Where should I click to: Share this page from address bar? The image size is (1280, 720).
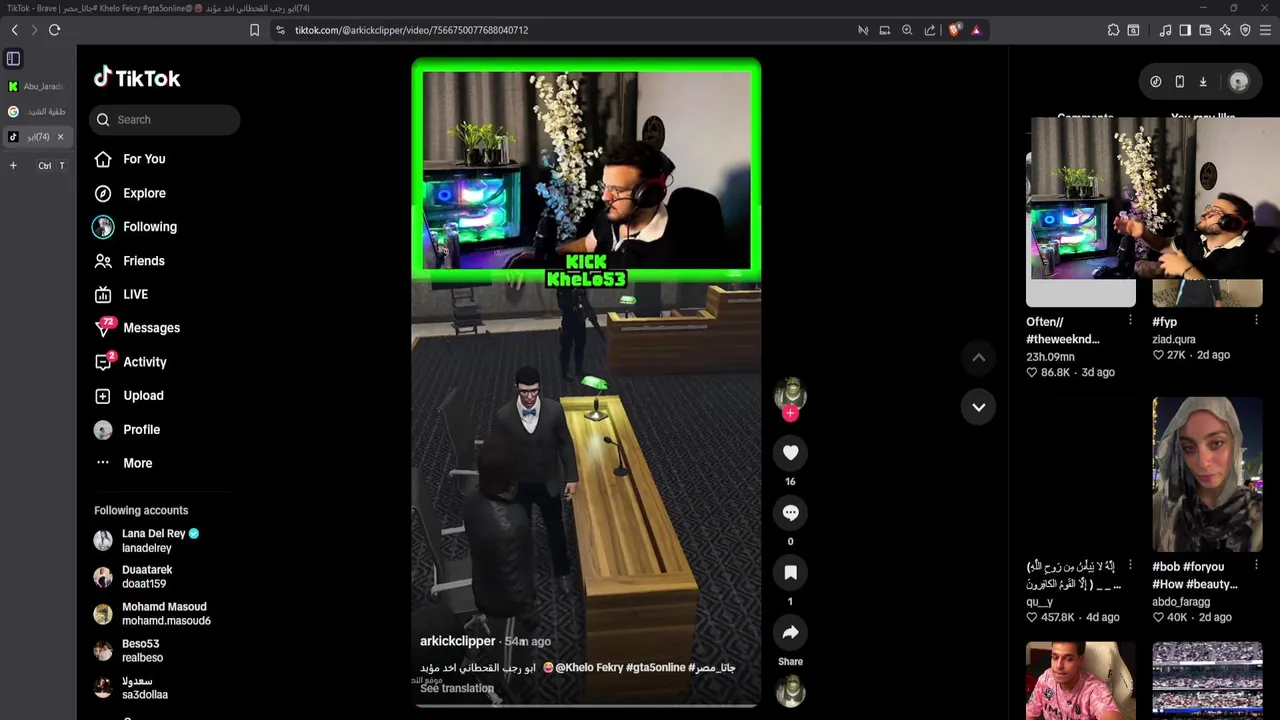930,30
